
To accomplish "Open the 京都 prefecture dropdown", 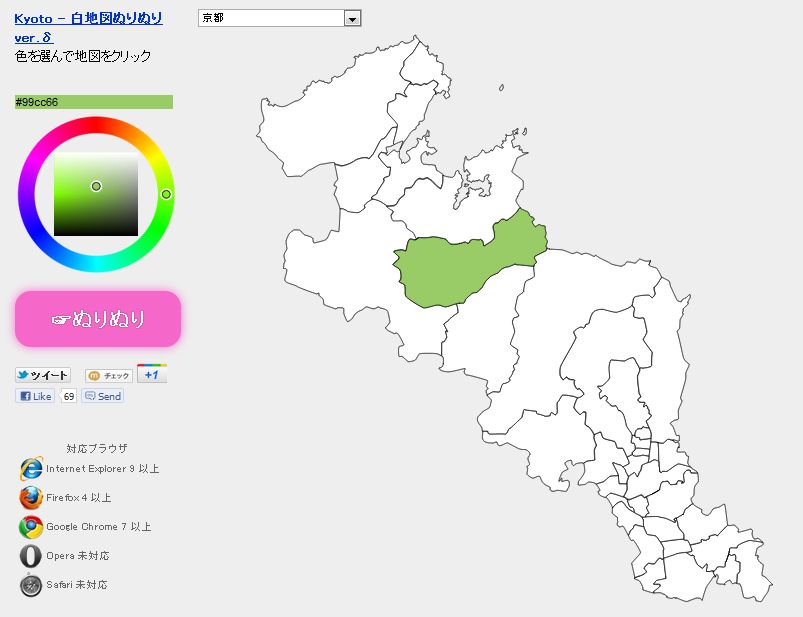I will tap(271, 18).
